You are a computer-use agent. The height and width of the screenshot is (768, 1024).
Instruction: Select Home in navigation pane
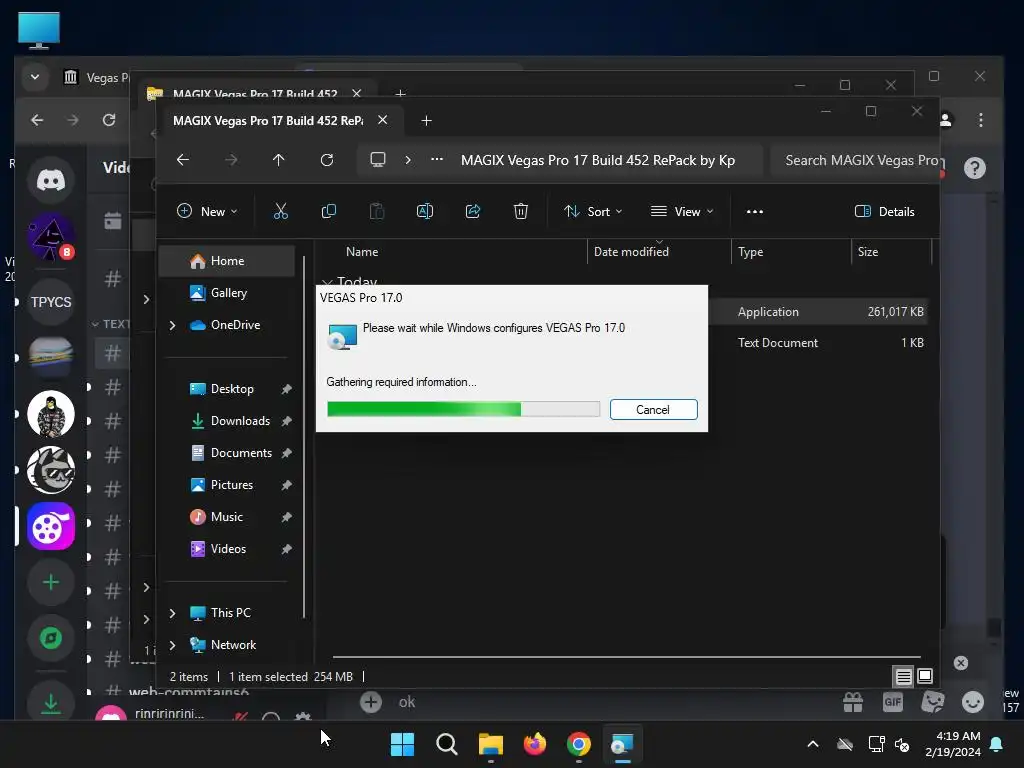tap(227, 261)
